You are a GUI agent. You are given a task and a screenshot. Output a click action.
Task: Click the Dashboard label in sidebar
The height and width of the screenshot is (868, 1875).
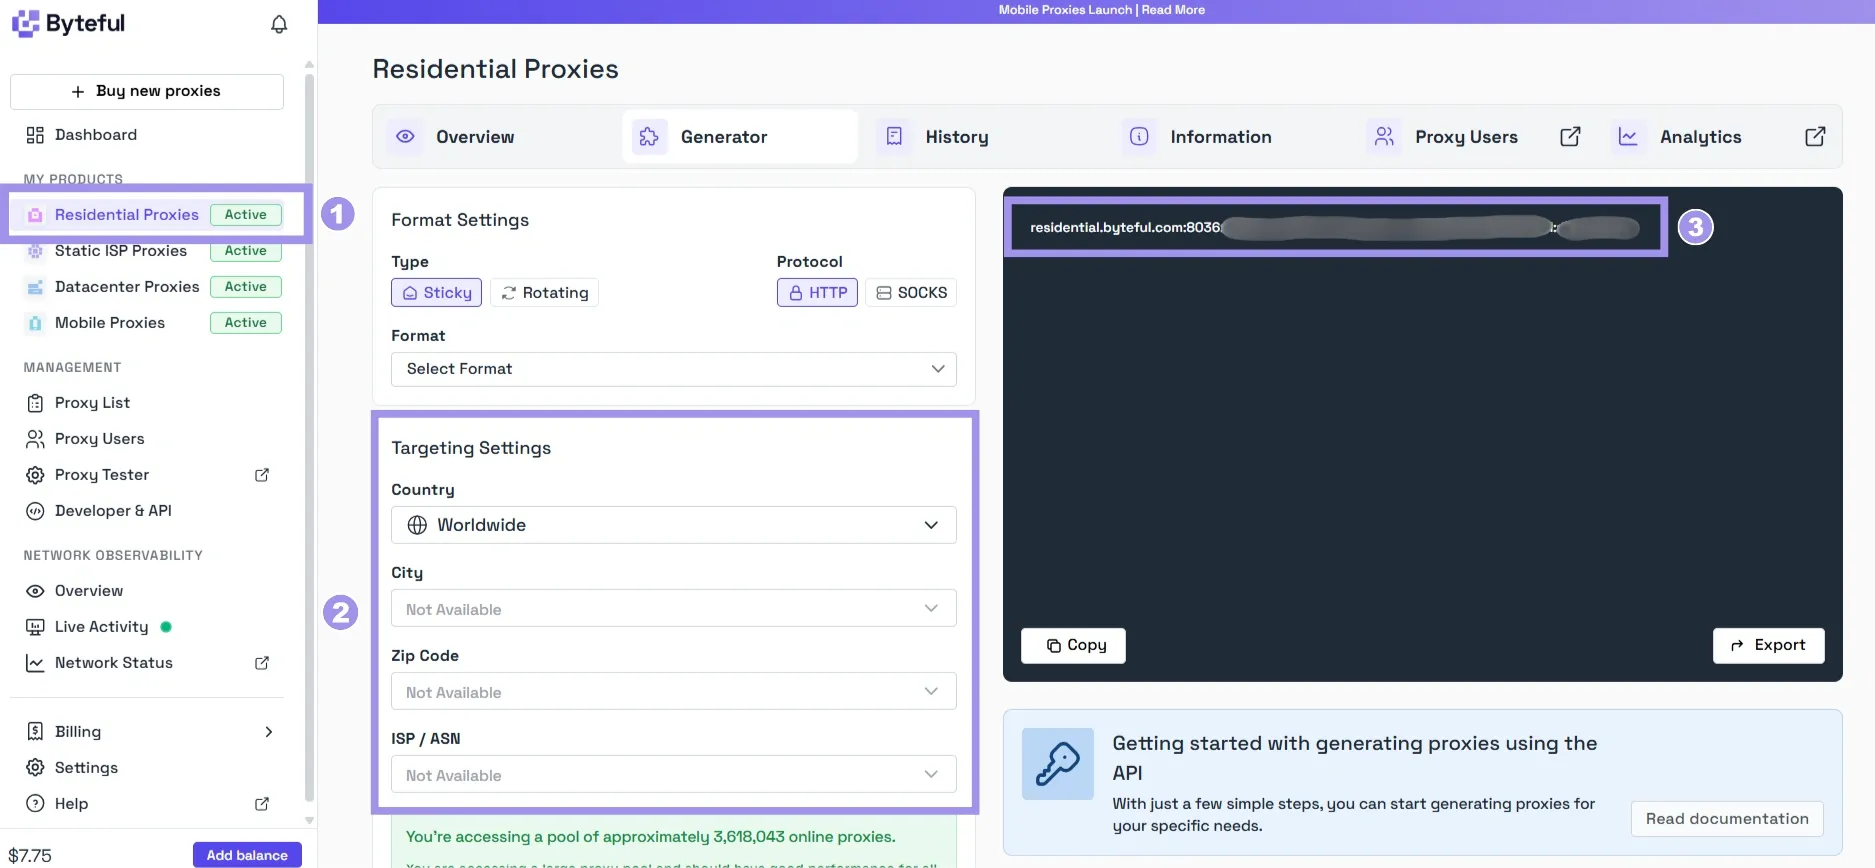click(x=96, y=135)
